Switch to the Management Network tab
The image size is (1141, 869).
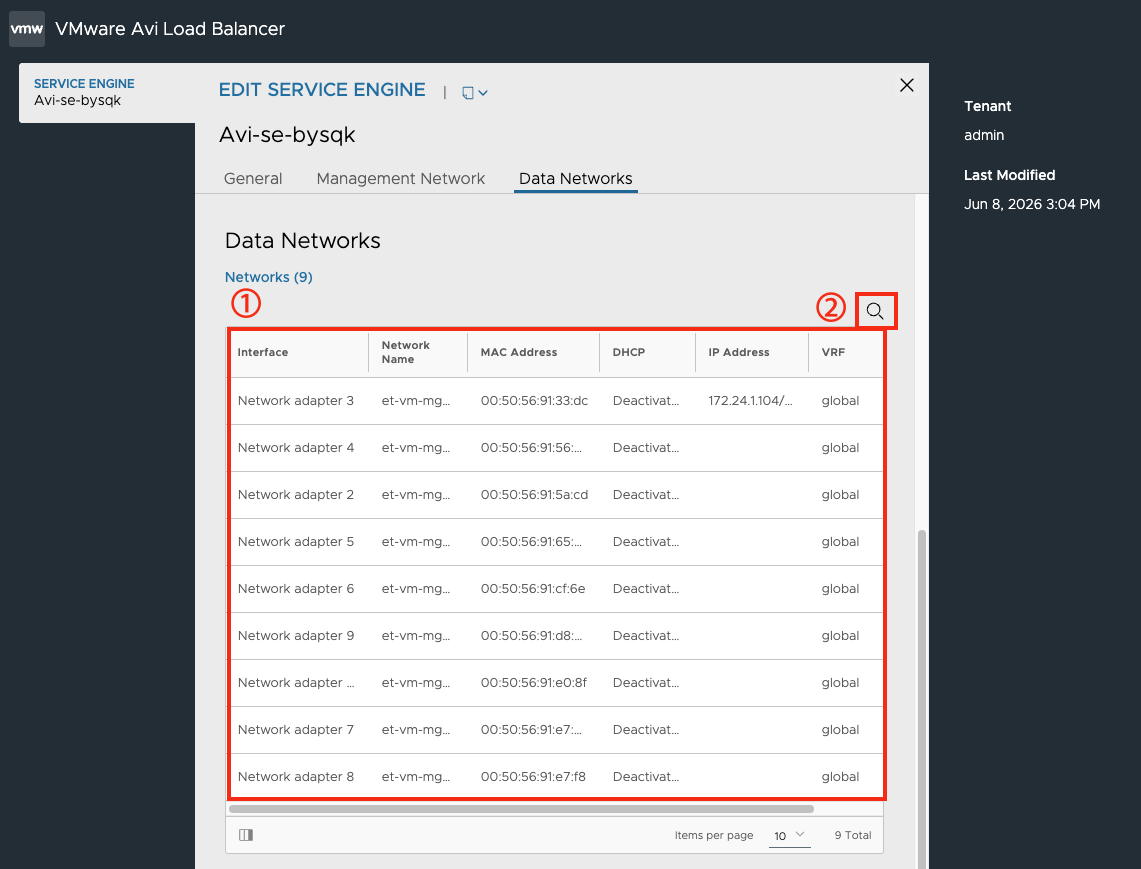(400, 178)
